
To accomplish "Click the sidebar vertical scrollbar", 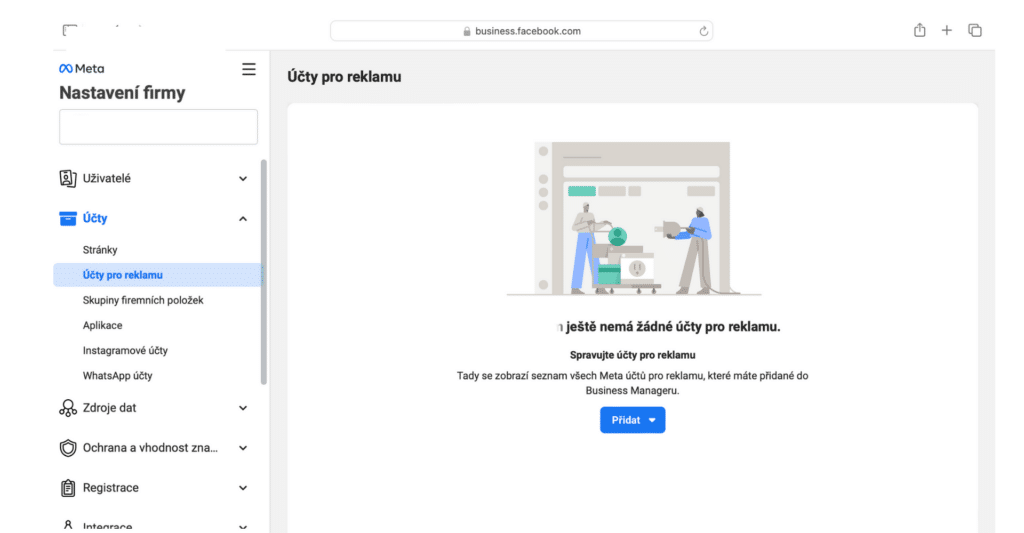I will [264, 272].
